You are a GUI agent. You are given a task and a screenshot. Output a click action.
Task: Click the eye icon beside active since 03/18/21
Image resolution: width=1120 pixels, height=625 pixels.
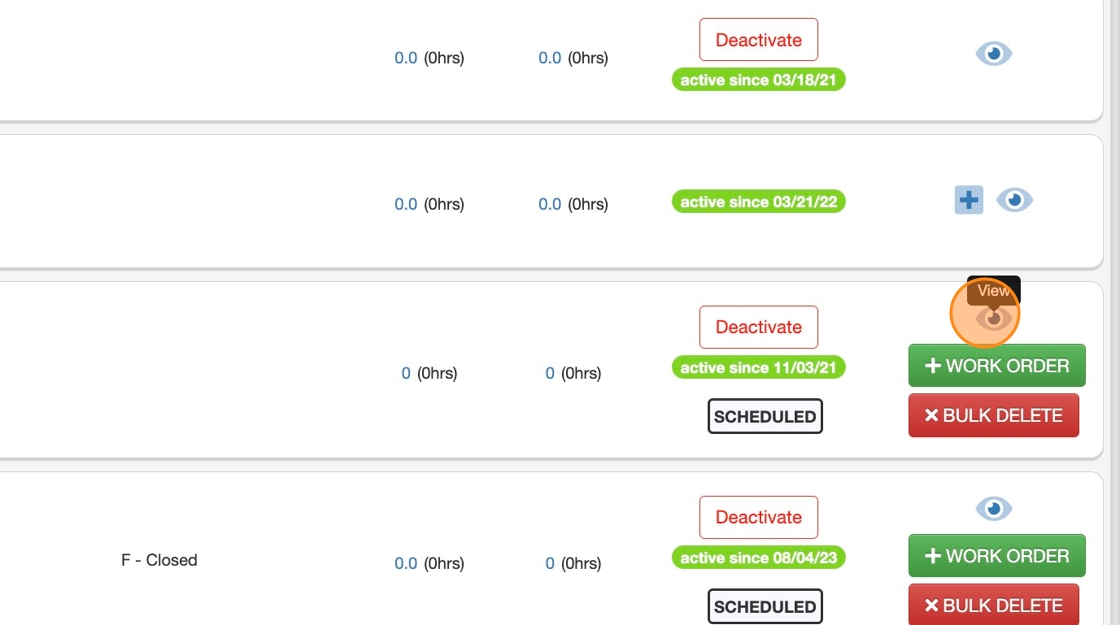[x=993, y=54]
